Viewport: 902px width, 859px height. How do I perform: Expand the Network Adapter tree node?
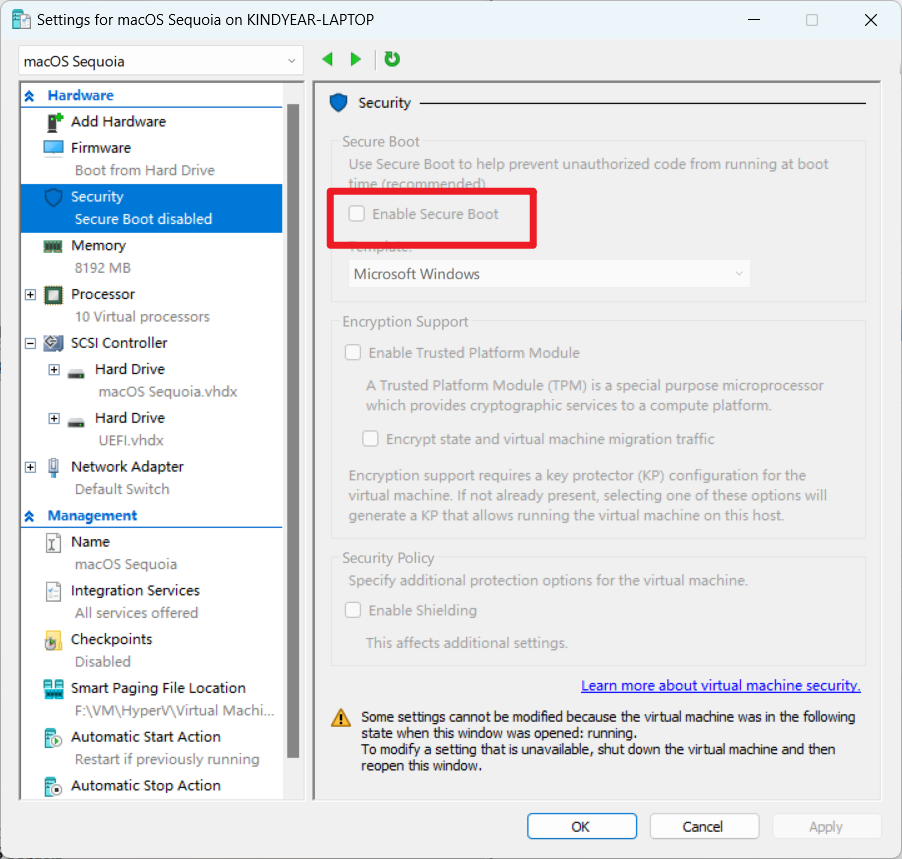[x=30, y=467]
